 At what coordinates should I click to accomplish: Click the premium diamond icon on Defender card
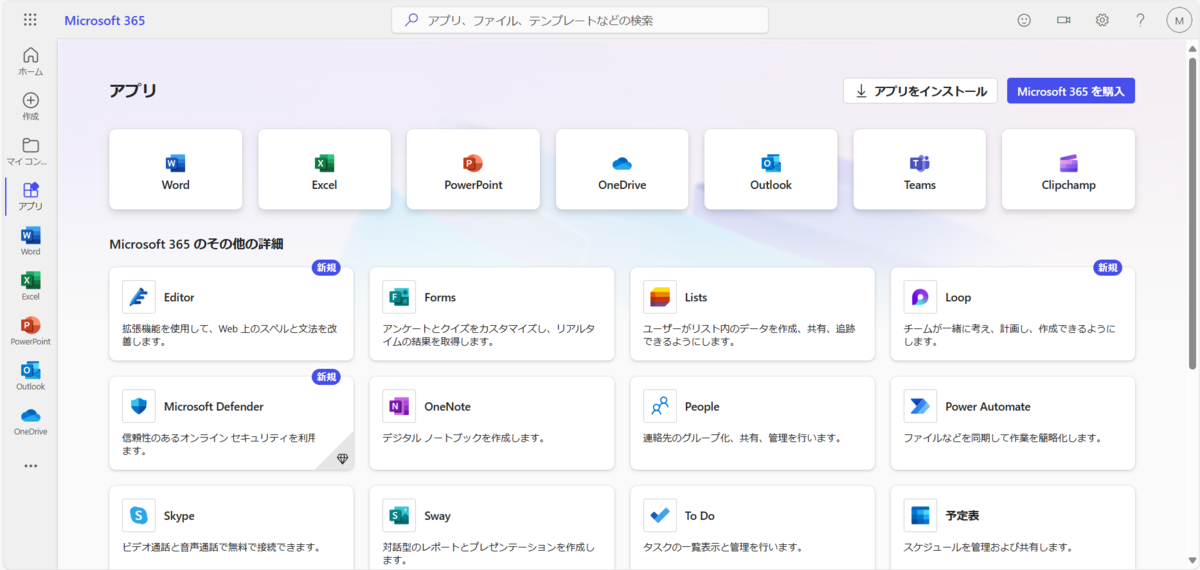pyautogui.click(x=342, y=458)
